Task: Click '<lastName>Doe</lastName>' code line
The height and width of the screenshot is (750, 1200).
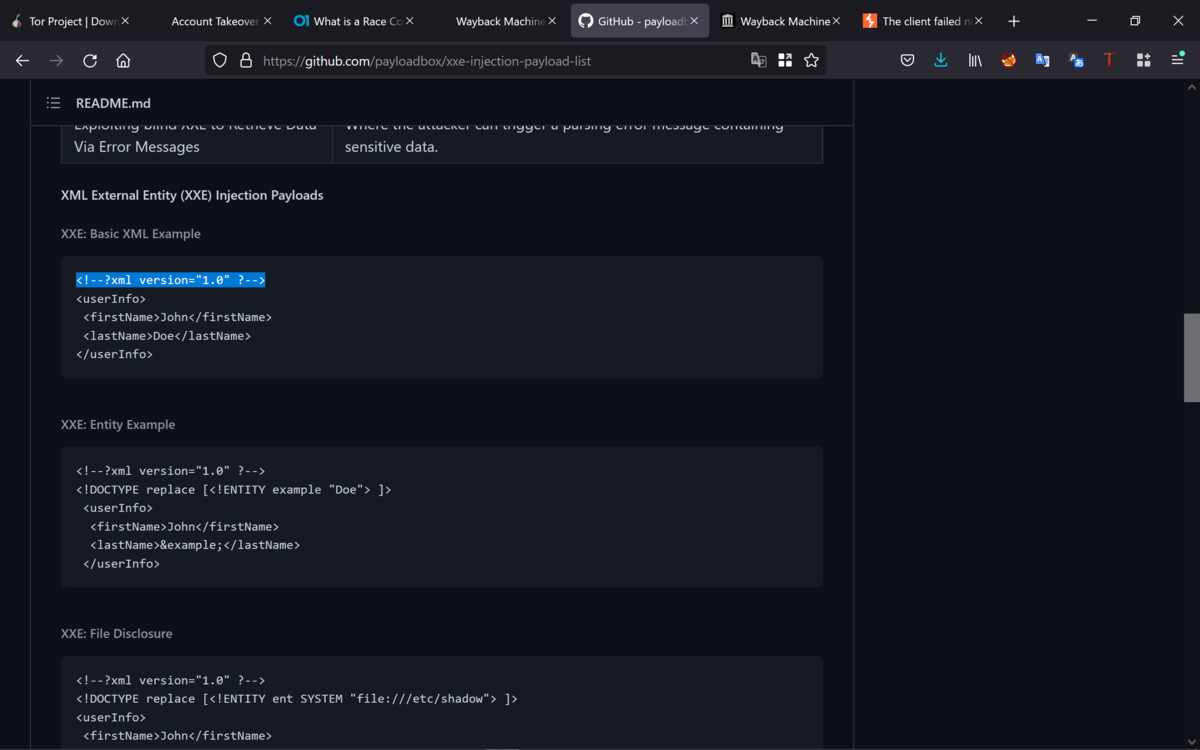Action: click(167, 336)
